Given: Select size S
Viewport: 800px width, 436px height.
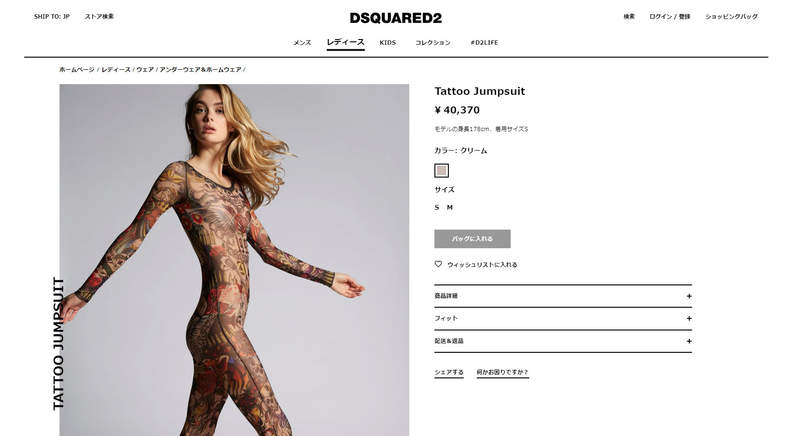Looking at the screenshot, I should [x=437, y=208].
